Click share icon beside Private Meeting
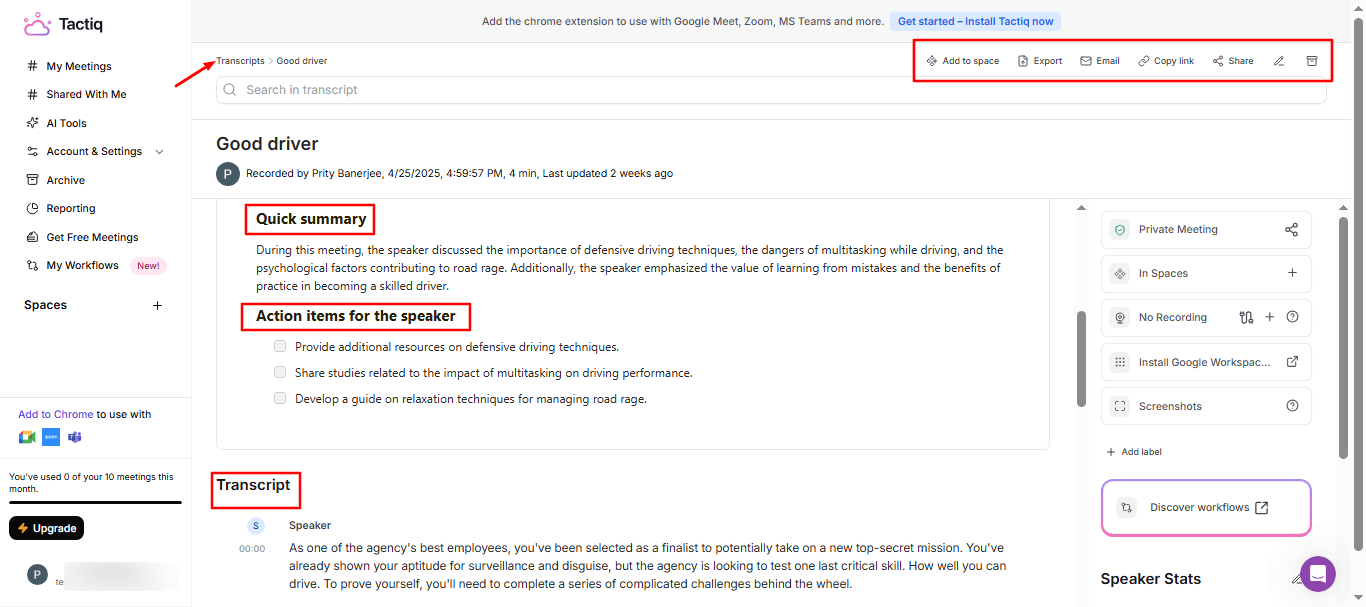Viewport: 1366px width, 607px height. 1291,230
